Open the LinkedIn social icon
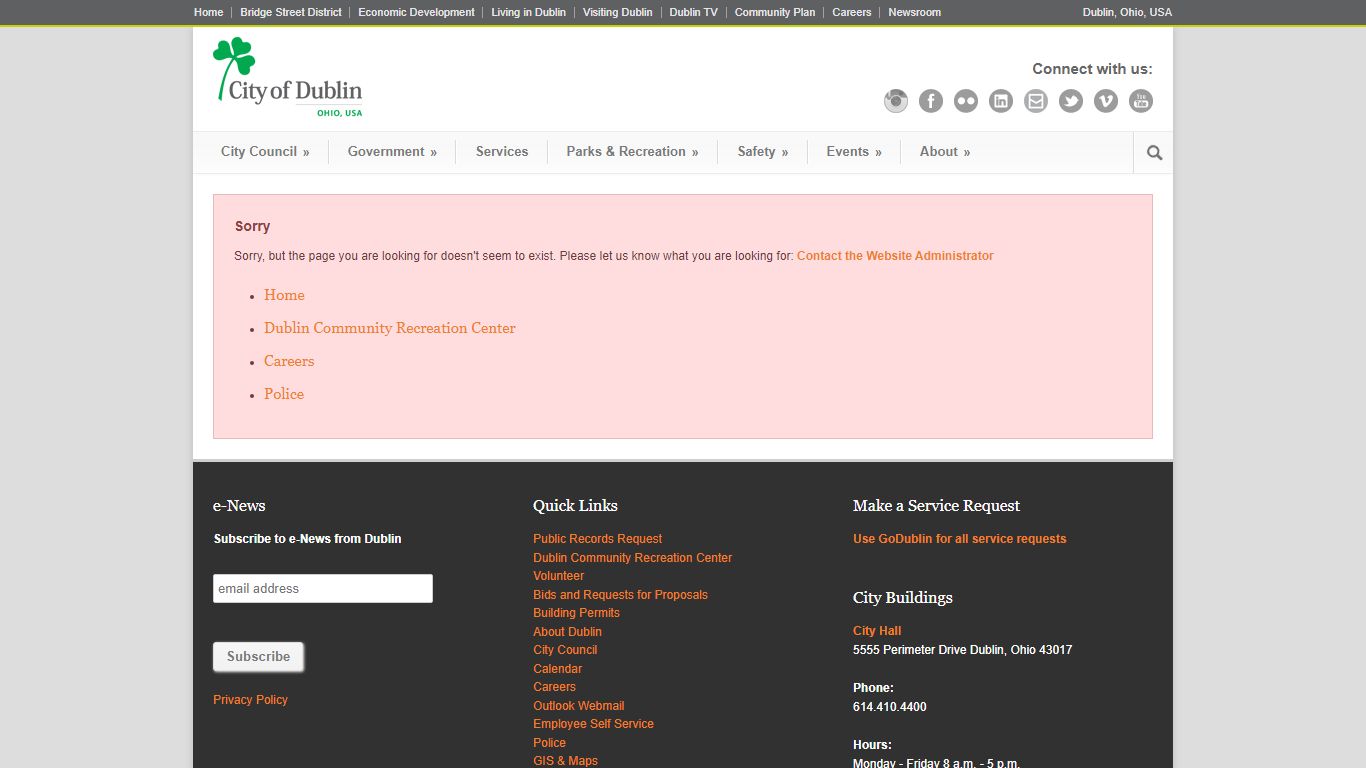Viewport: 1366px width, 768px height. click(x=1001, y=101)
